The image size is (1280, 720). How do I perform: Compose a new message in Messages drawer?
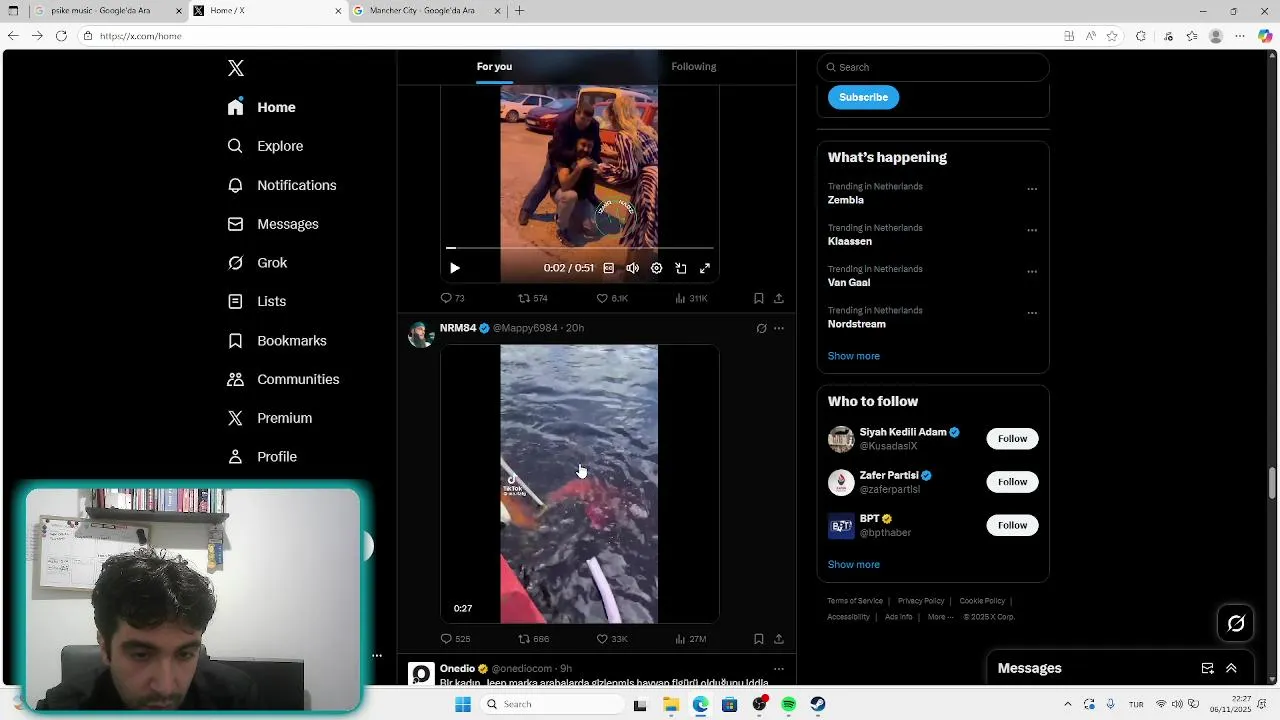pyautogui.click(x=1207, y=669)
